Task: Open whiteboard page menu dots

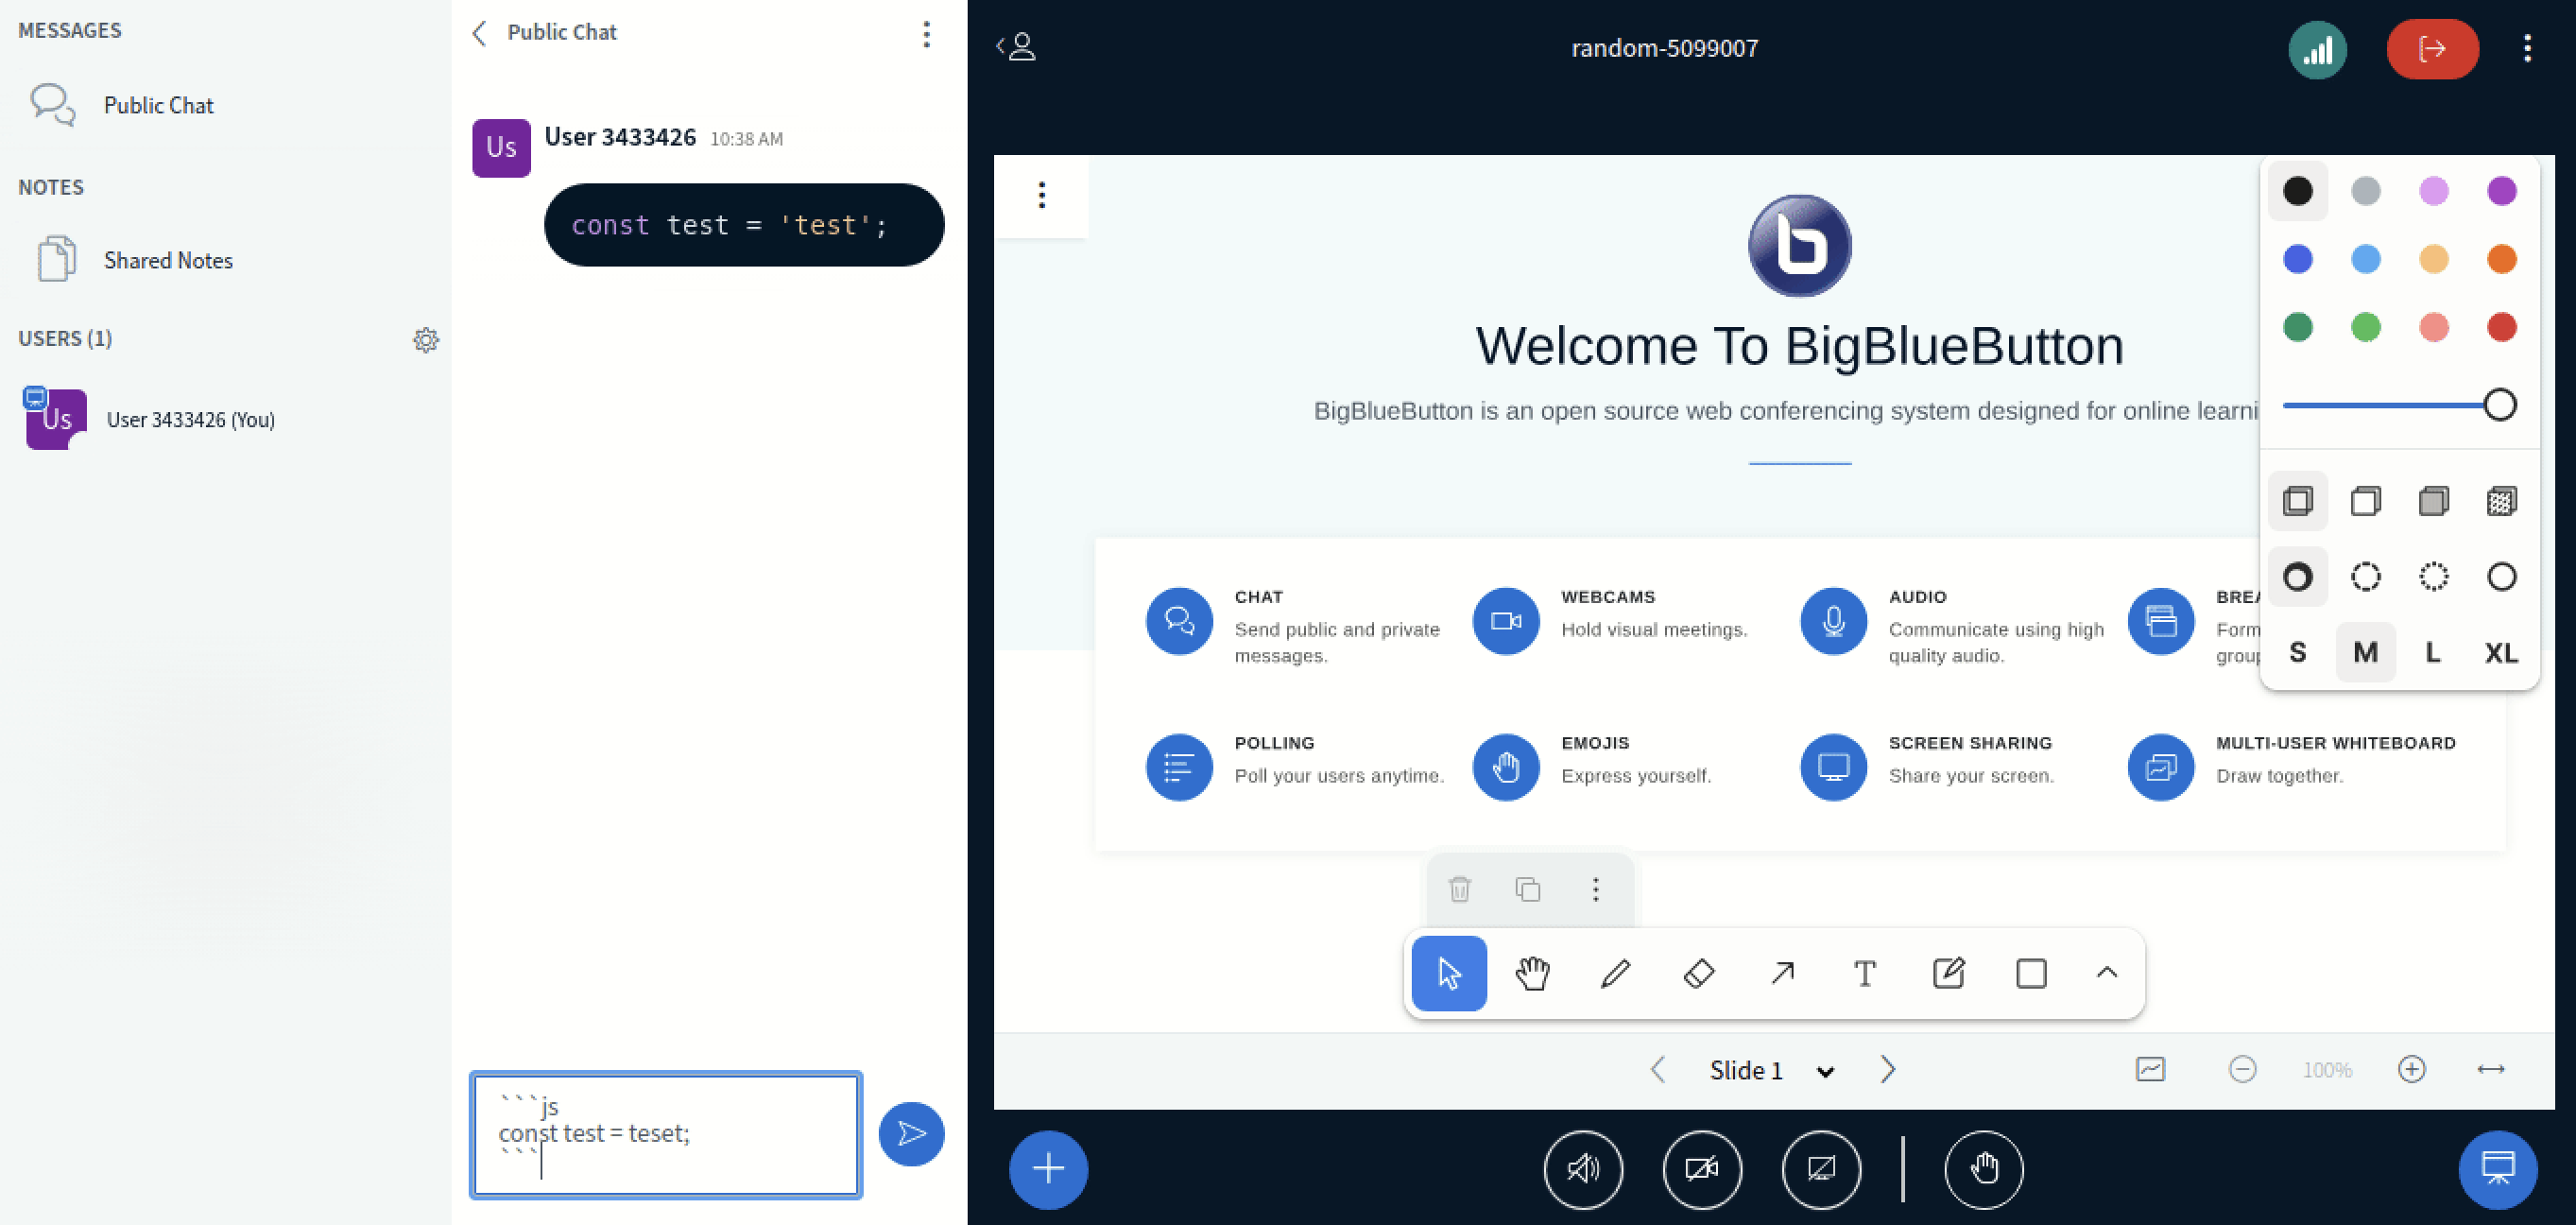Action: click(1042, 195)
